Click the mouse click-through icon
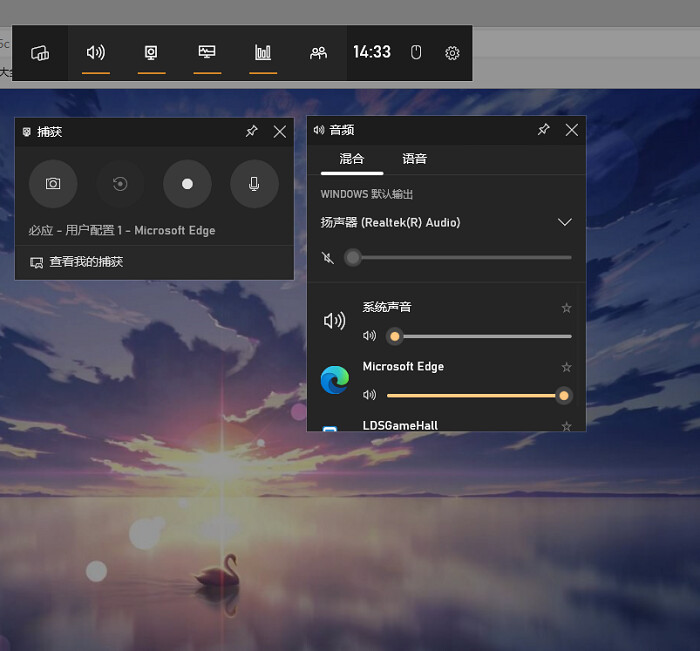Screen dimensions: 700x651 click(416, 53)
